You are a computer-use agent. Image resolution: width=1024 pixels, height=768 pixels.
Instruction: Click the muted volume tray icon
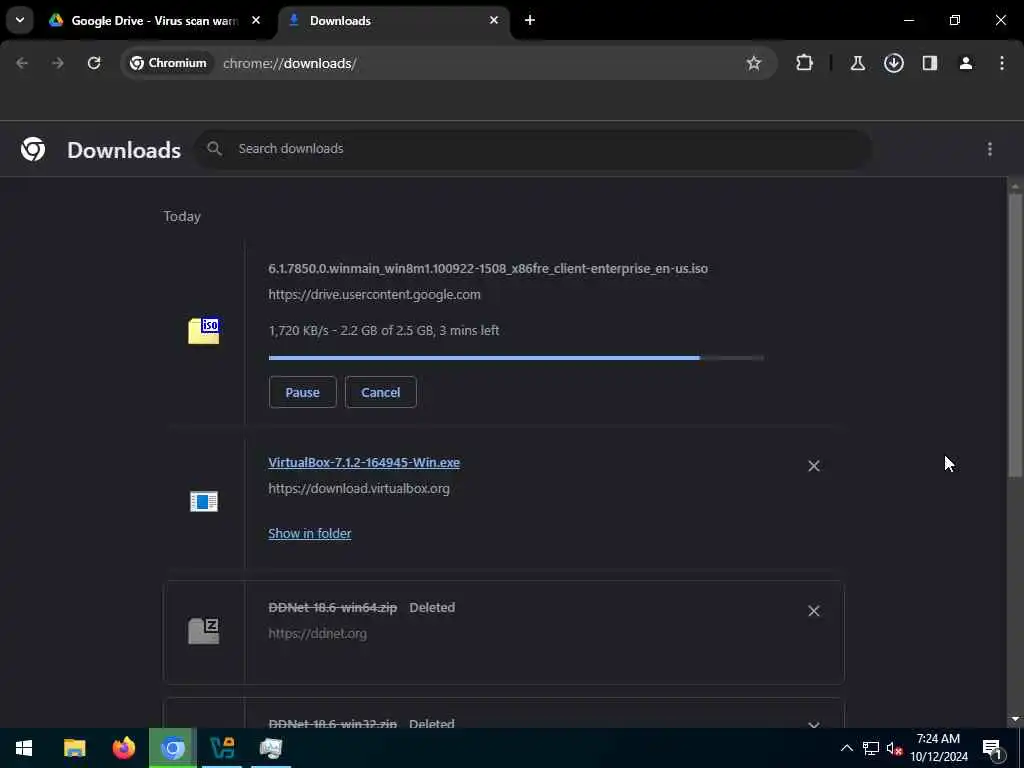coord(894,748)
